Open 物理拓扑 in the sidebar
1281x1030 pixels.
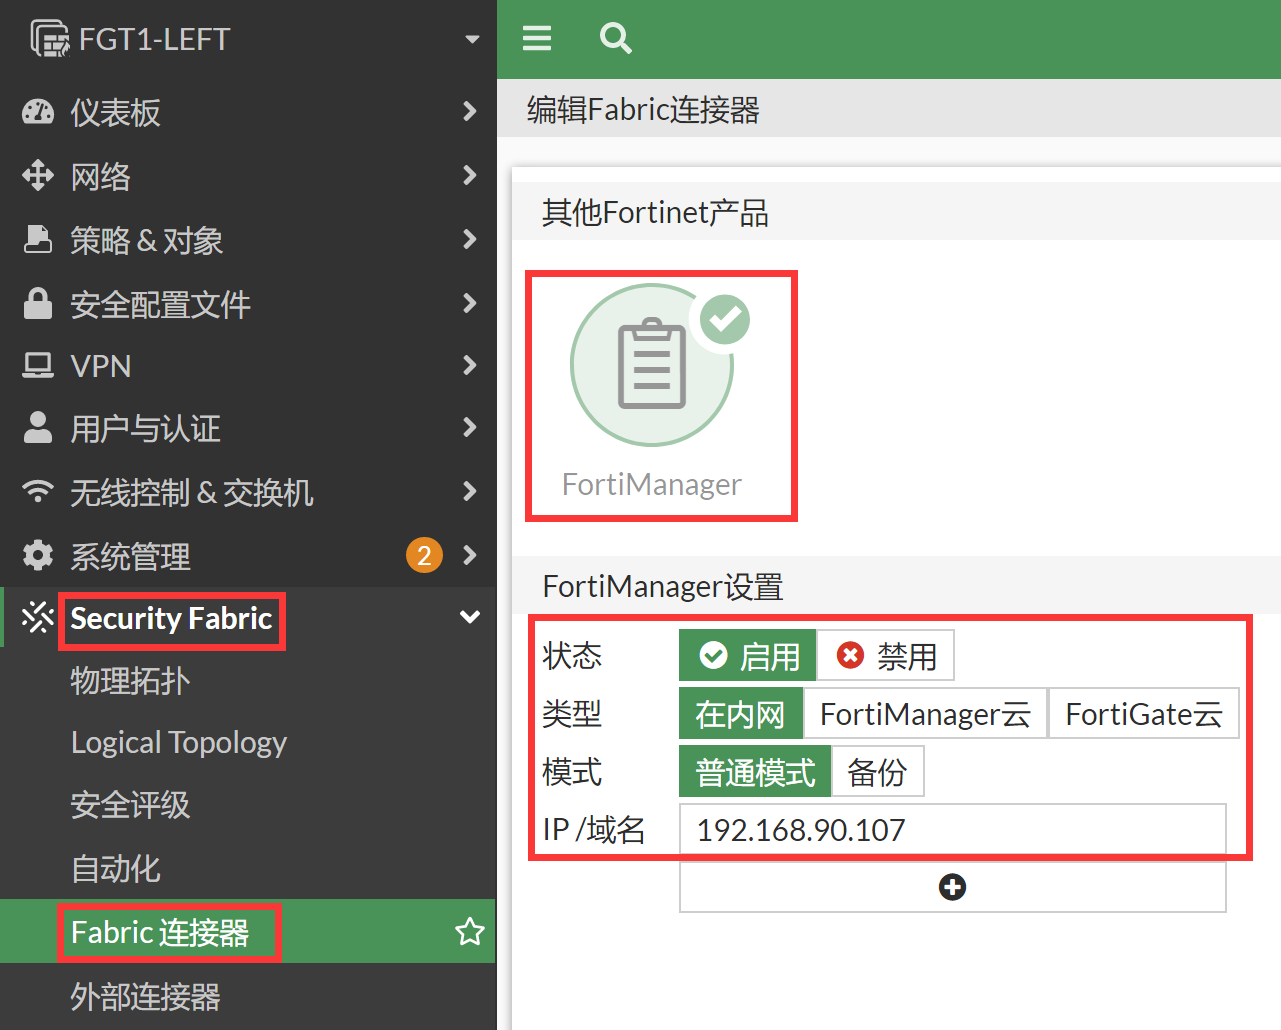[130, 681]
